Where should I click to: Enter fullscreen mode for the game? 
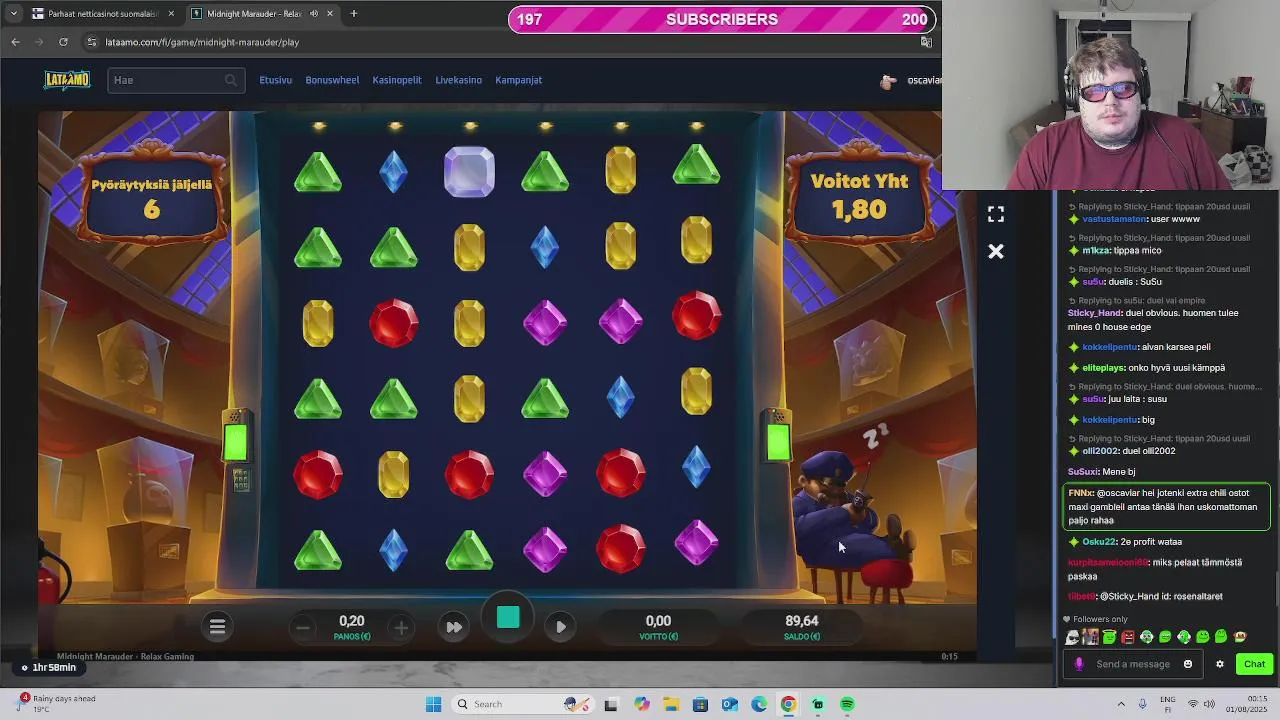tap(996, 215)
